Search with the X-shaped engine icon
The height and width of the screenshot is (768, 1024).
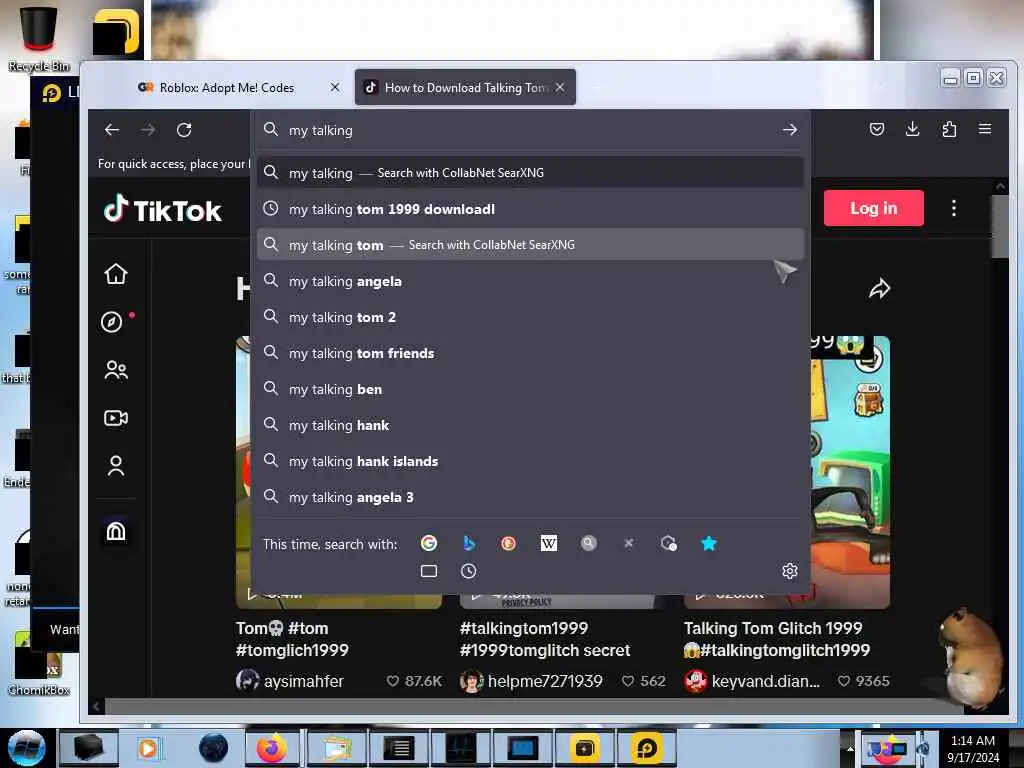[629, 543]
